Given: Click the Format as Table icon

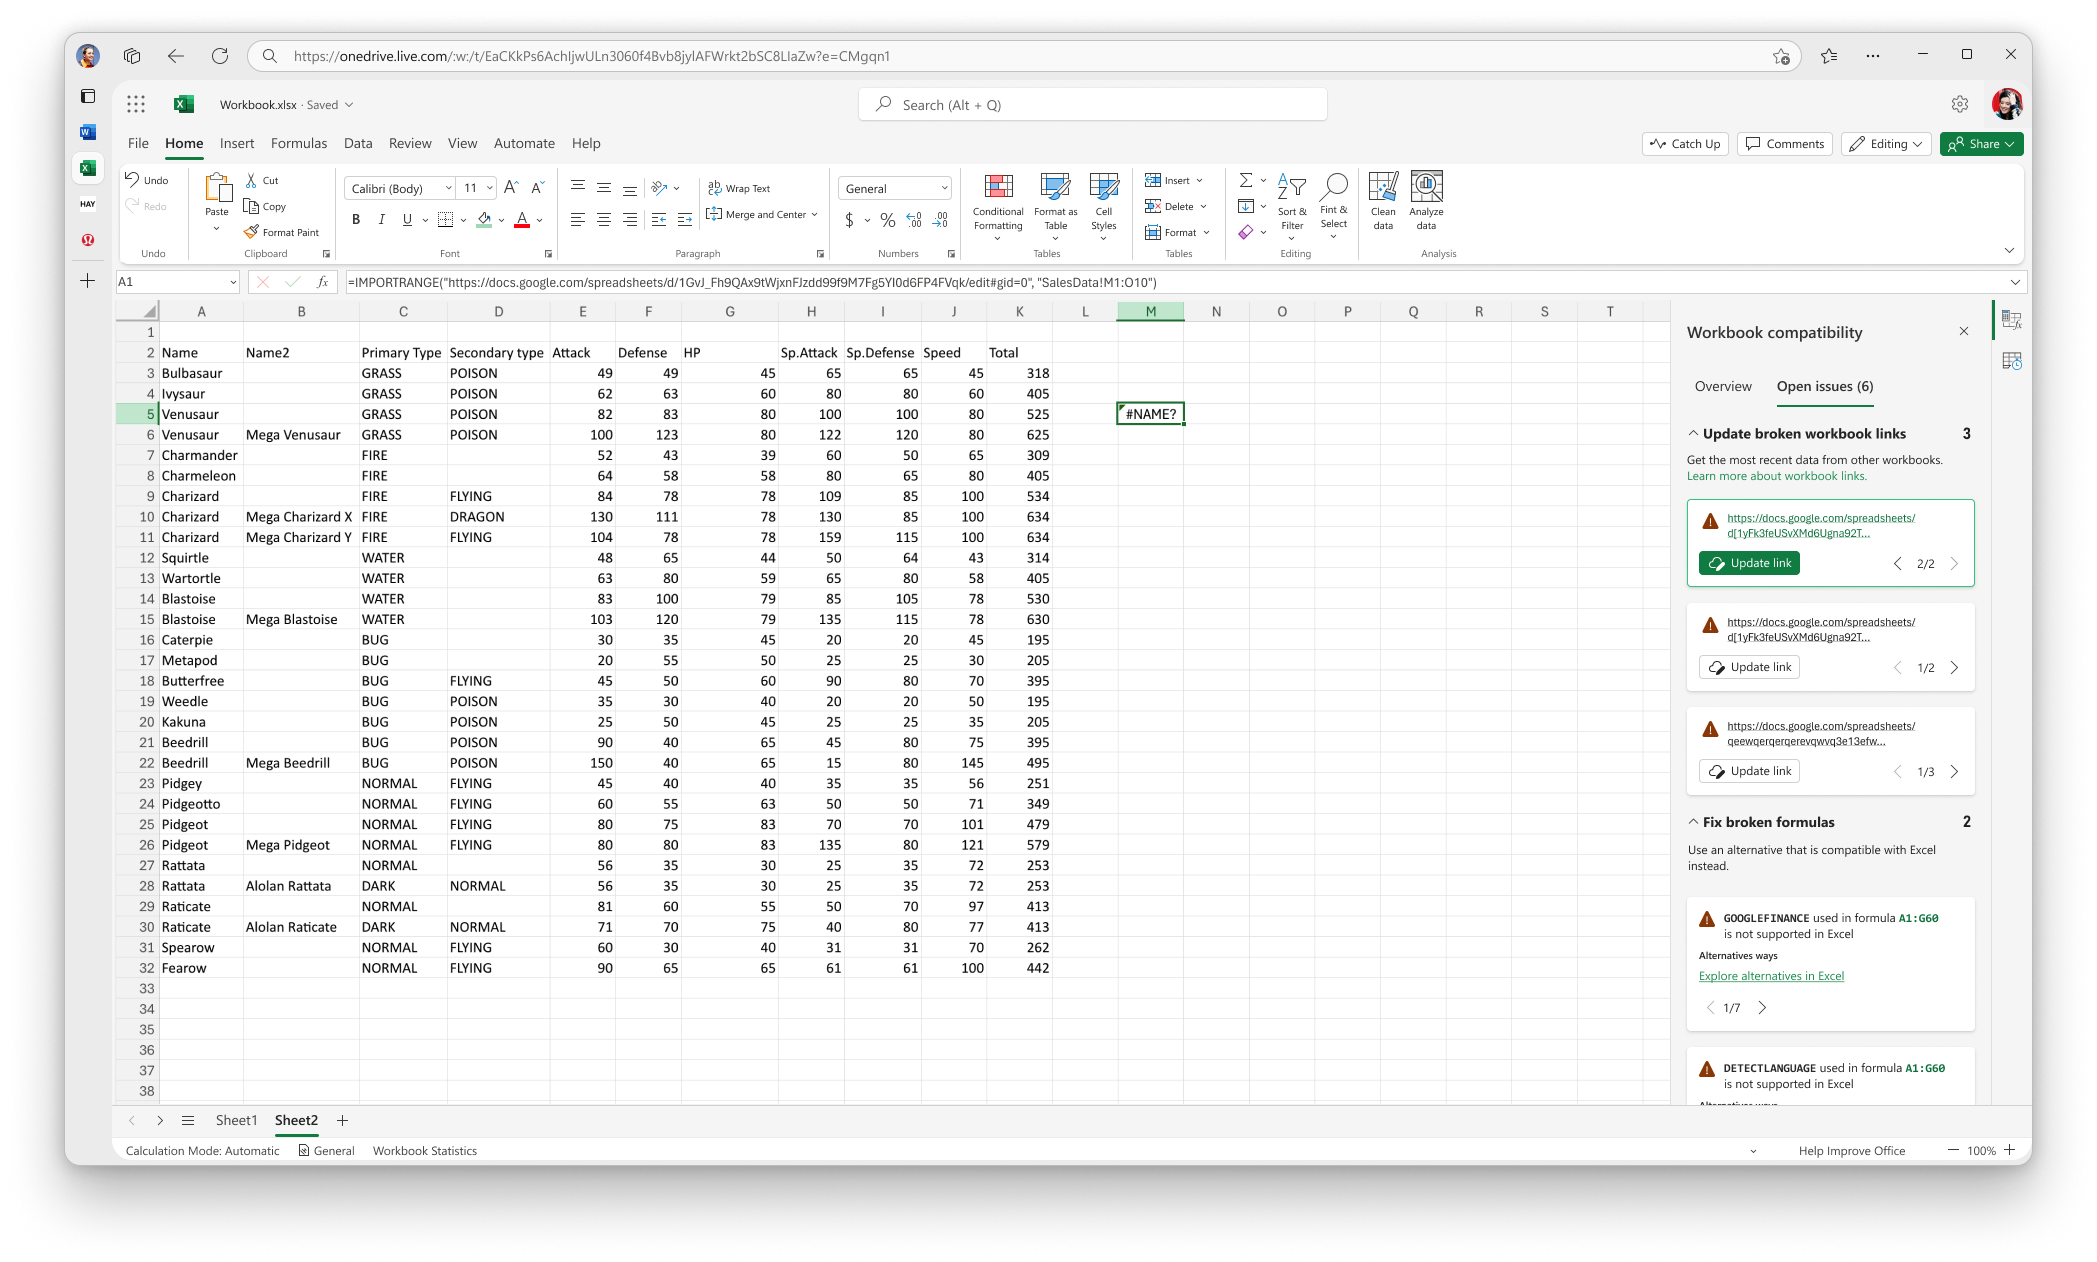Looking at the screenshot, I should 1055,186.
